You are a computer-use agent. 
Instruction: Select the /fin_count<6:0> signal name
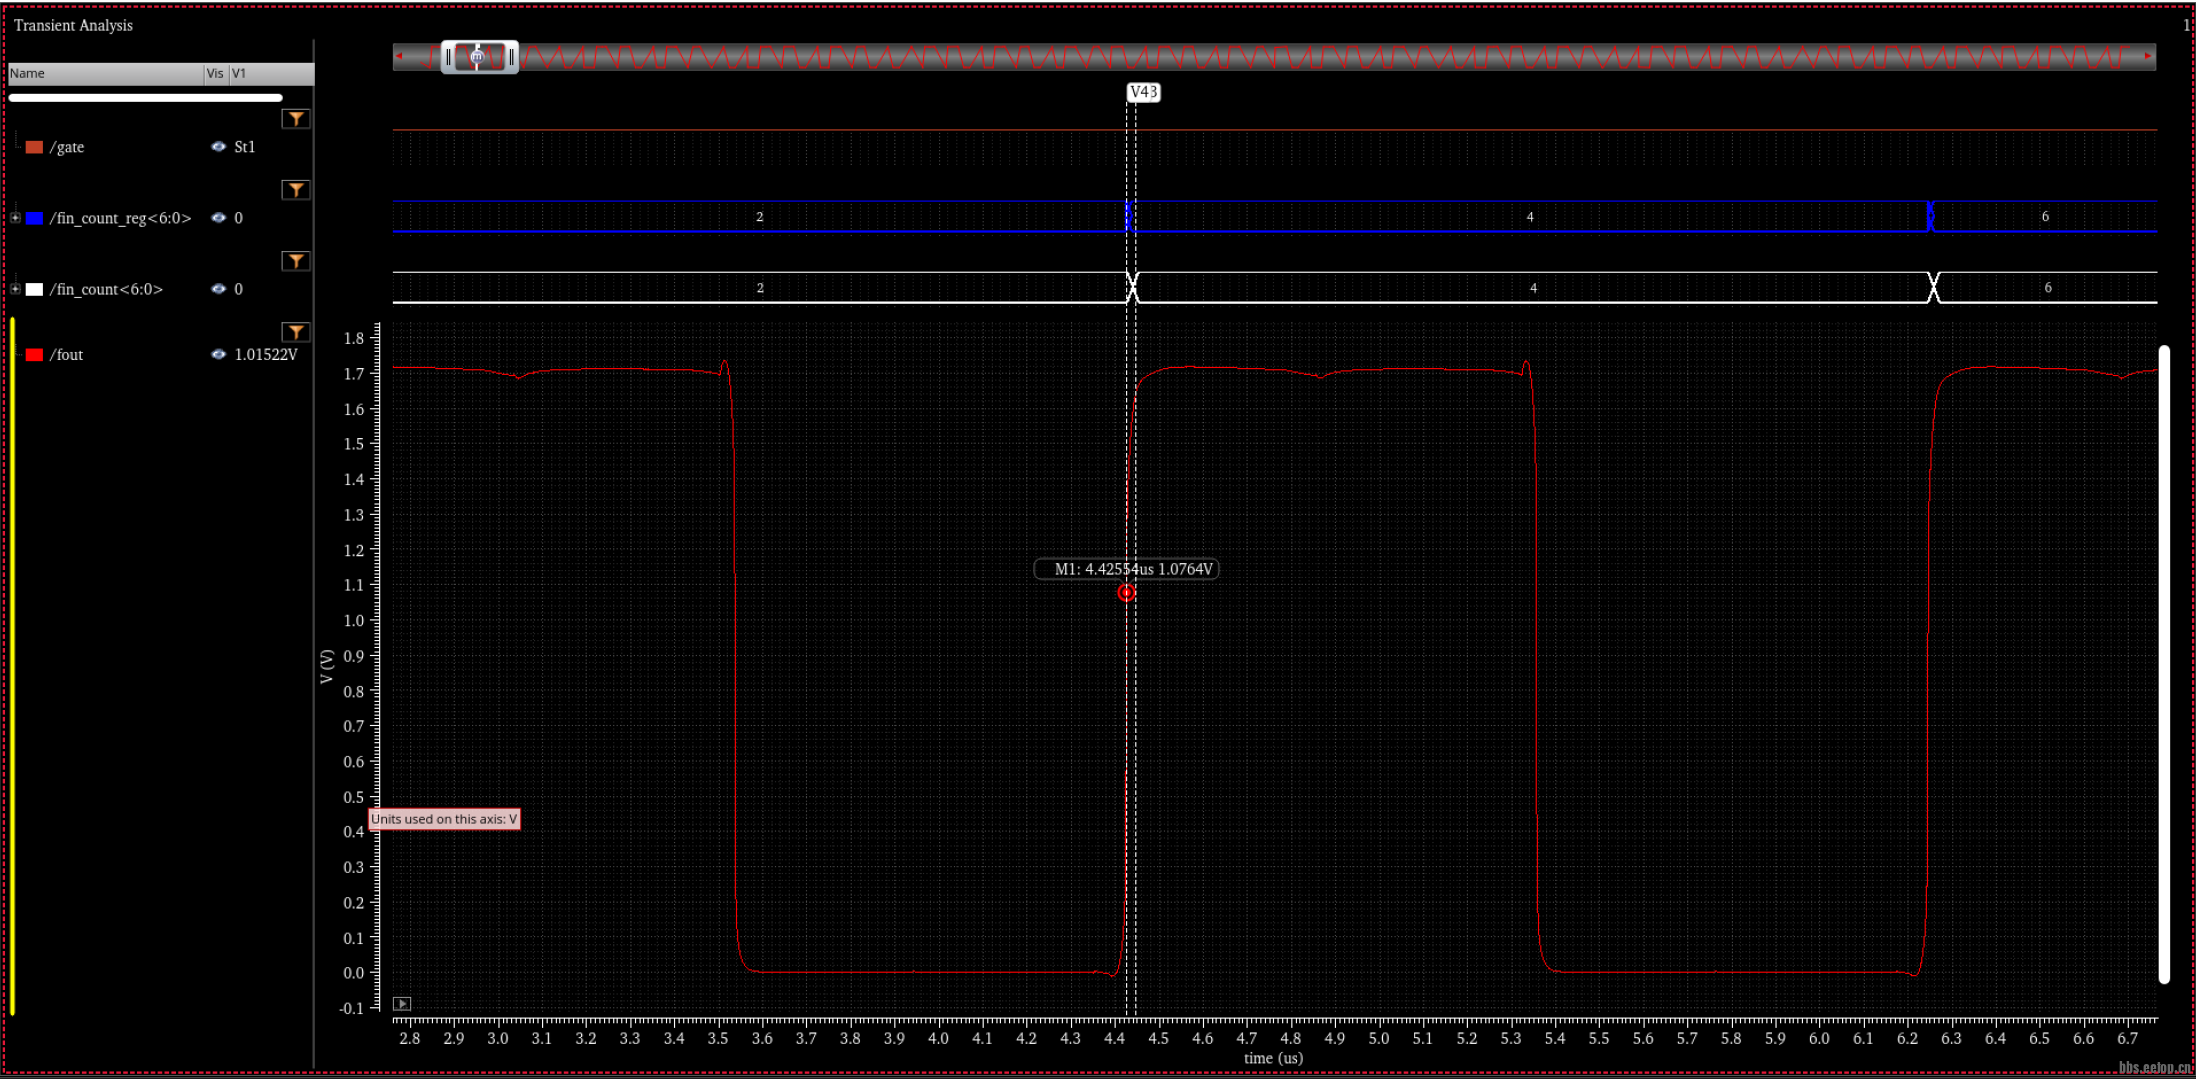(106, 289)
